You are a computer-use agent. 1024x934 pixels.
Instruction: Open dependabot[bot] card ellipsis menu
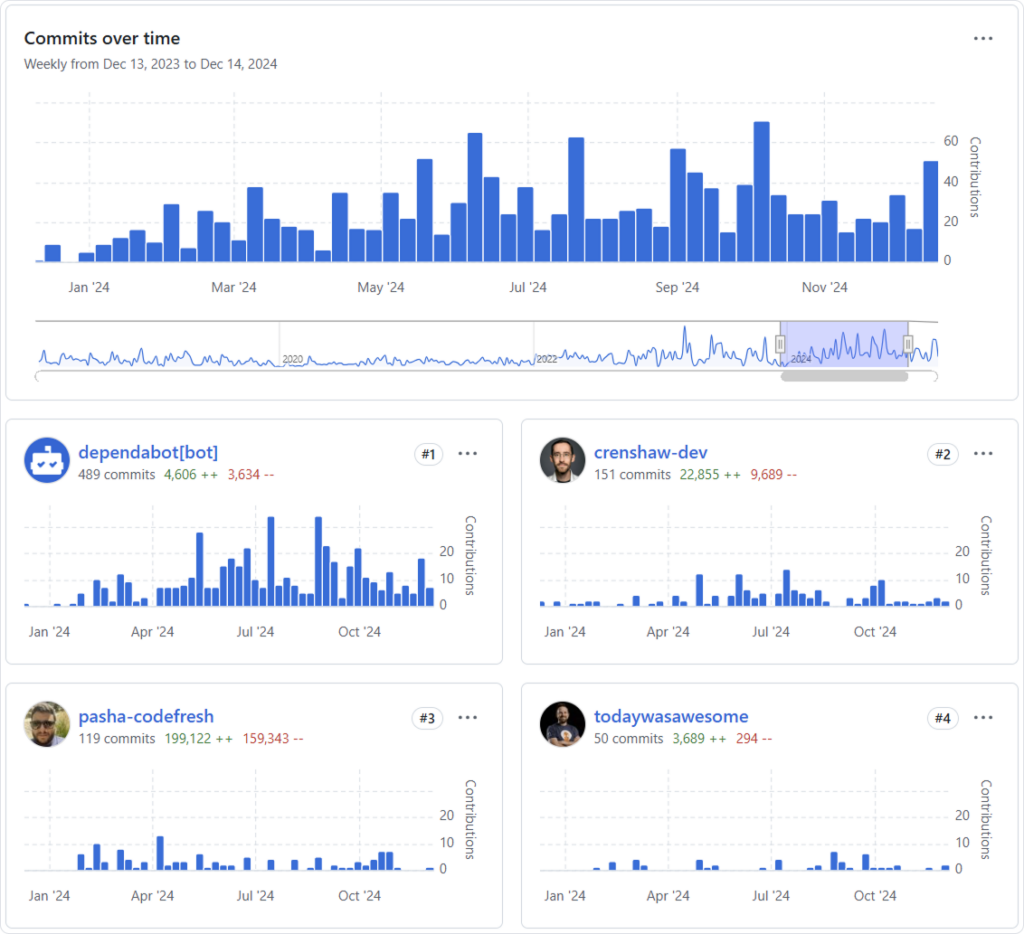click(x=467, y=453)
